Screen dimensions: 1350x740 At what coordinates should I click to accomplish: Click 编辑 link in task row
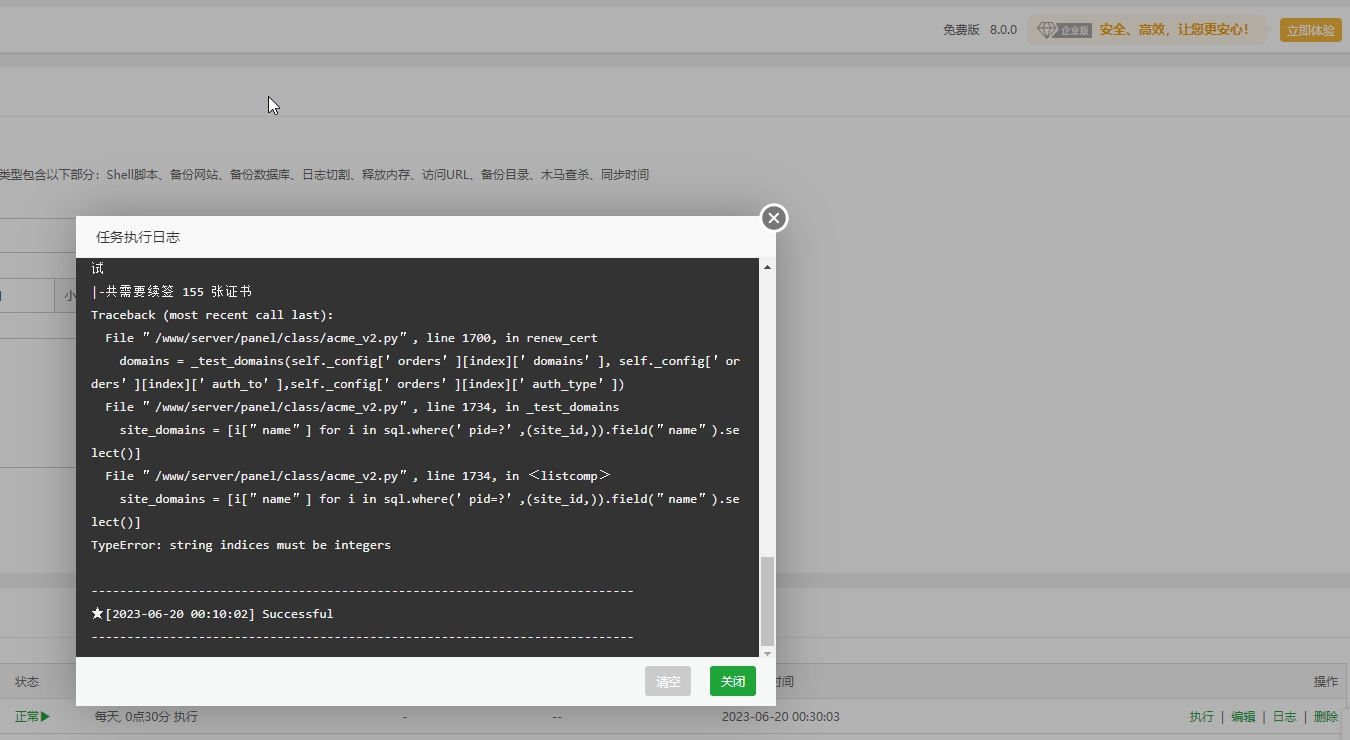1243,717
